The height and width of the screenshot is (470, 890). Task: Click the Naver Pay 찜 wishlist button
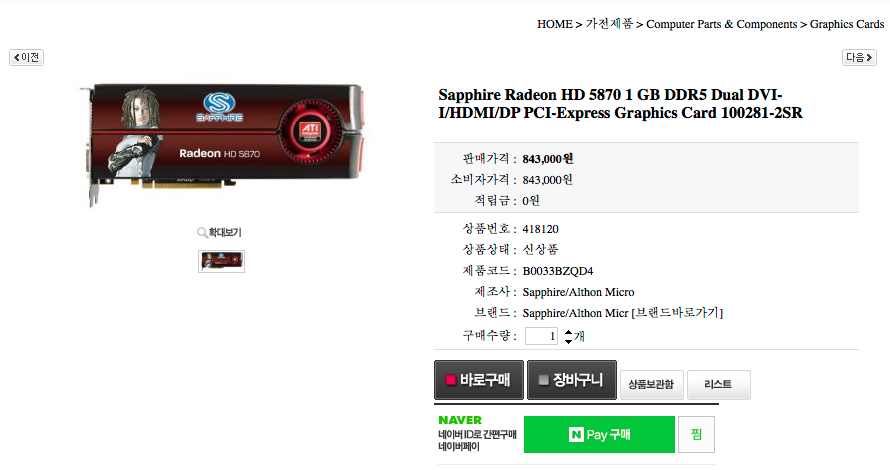pos(696,435)
